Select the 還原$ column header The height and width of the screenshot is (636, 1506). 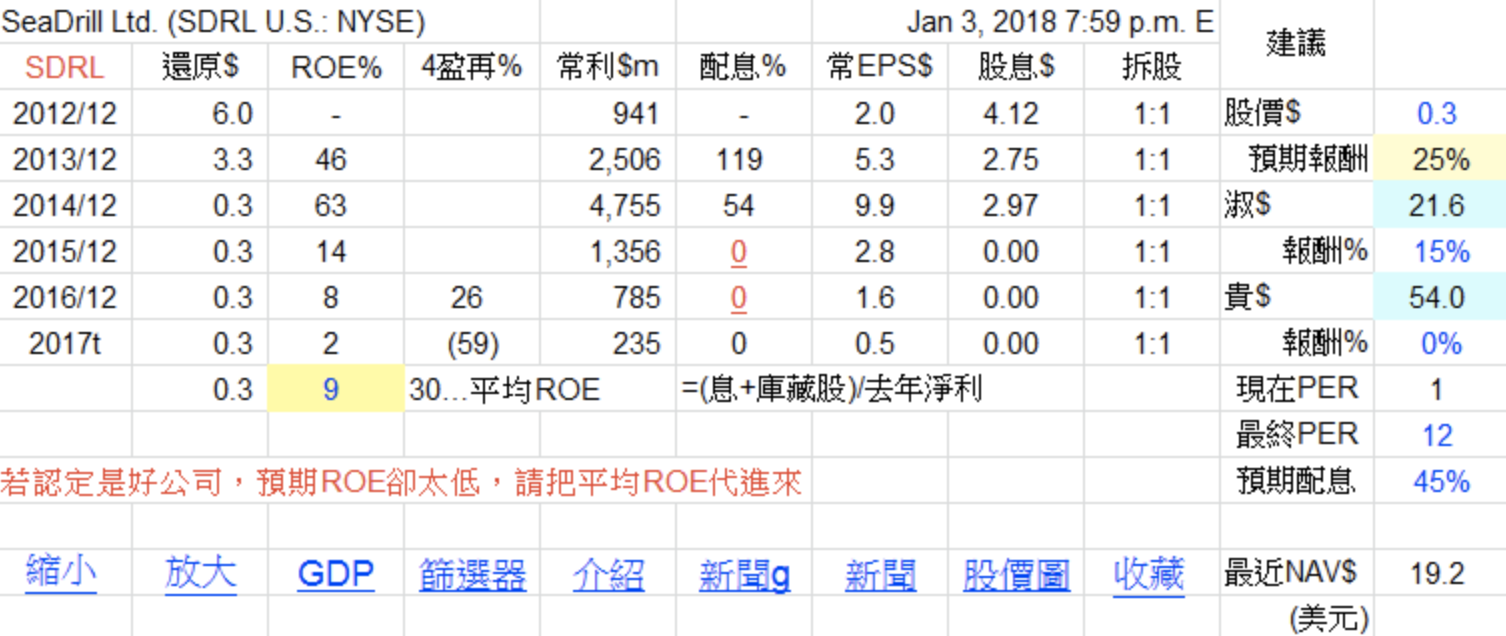(200, 67)
